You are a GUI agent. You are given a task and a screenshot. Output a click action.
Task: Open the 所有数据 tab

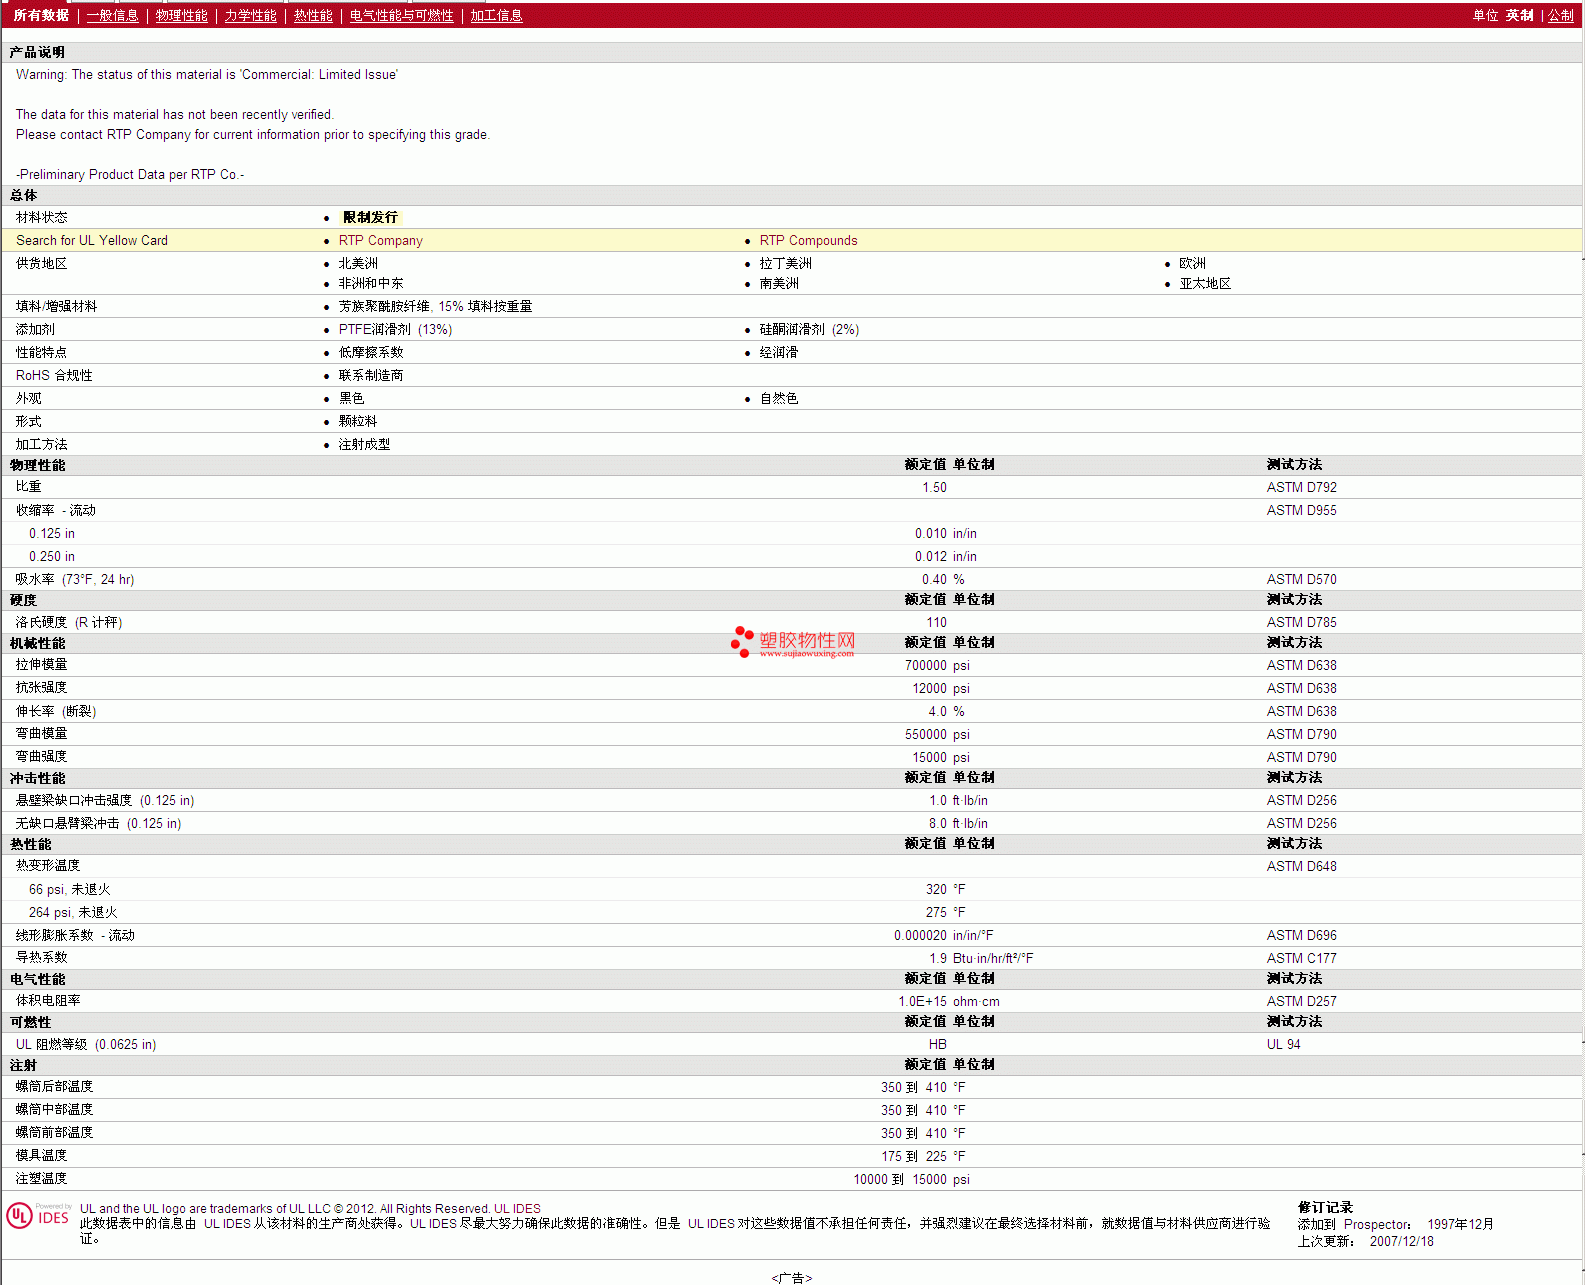coord(41,15)
